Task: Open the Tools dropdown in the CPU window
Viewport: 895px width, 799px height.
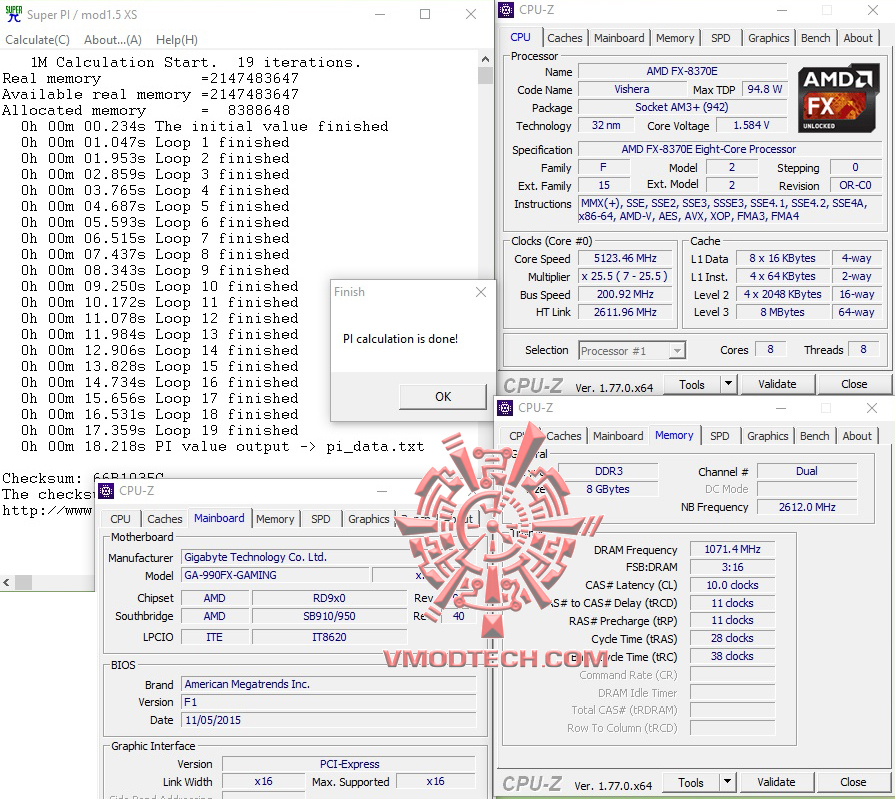Action: (728, 383)
